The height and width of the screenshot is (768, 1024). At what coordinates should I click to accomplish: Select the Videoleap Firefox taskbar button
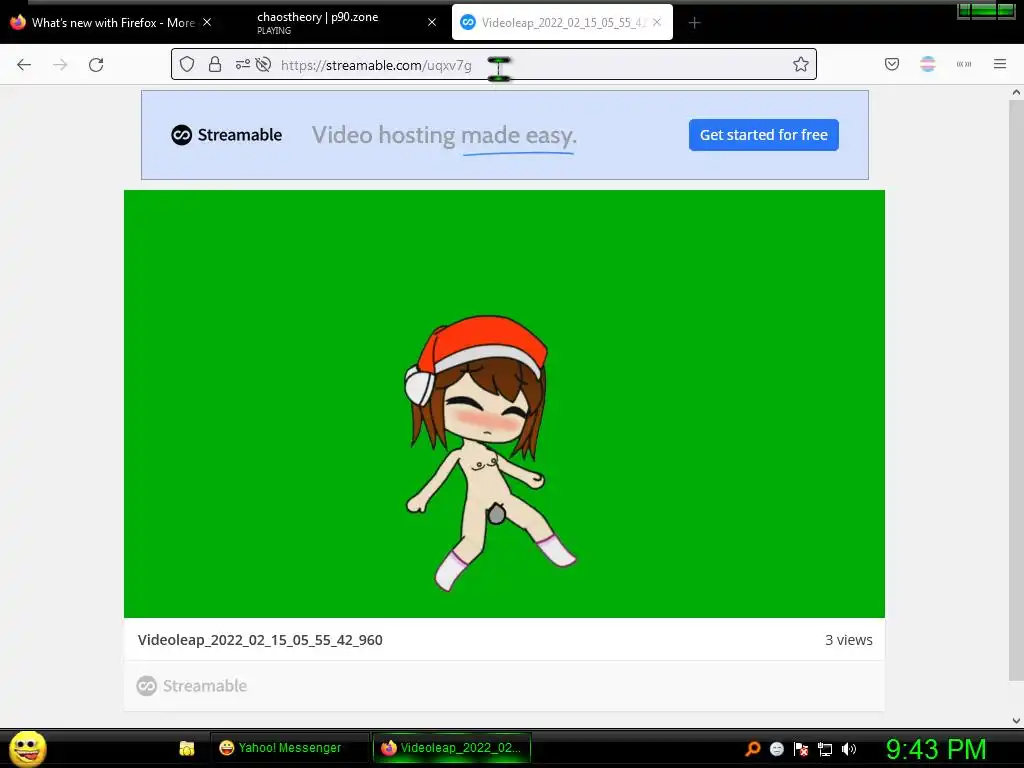451,748
